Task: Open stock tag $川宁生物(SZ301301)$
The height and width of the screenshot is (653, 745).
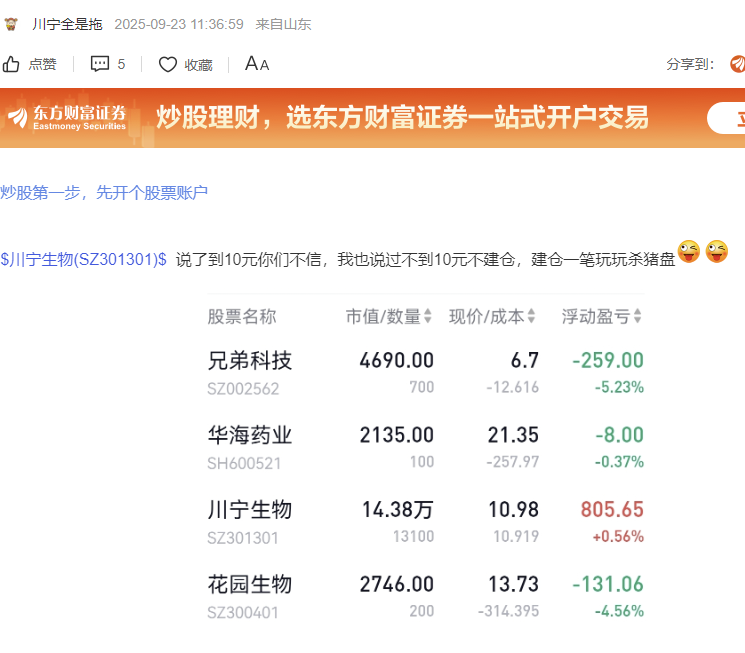Action: point(84,259)
